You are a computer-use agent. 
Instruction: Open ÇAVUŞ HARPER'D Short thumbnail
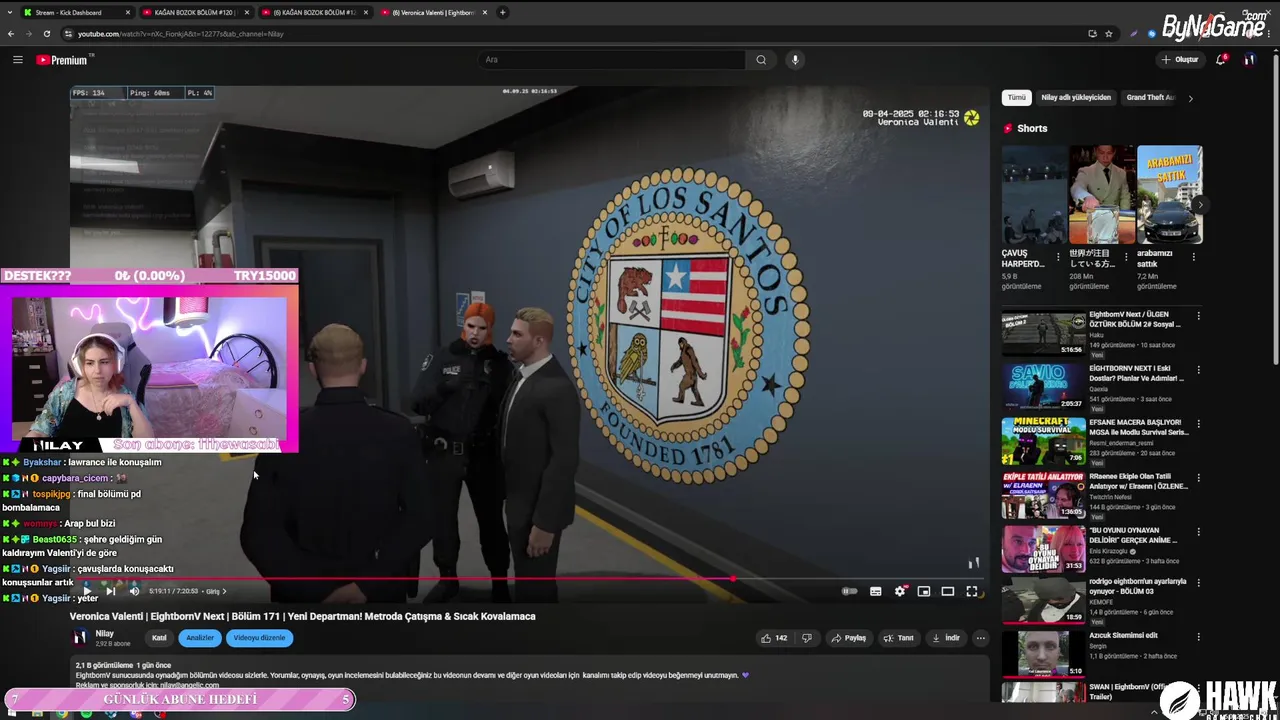tap(1034, 195)
